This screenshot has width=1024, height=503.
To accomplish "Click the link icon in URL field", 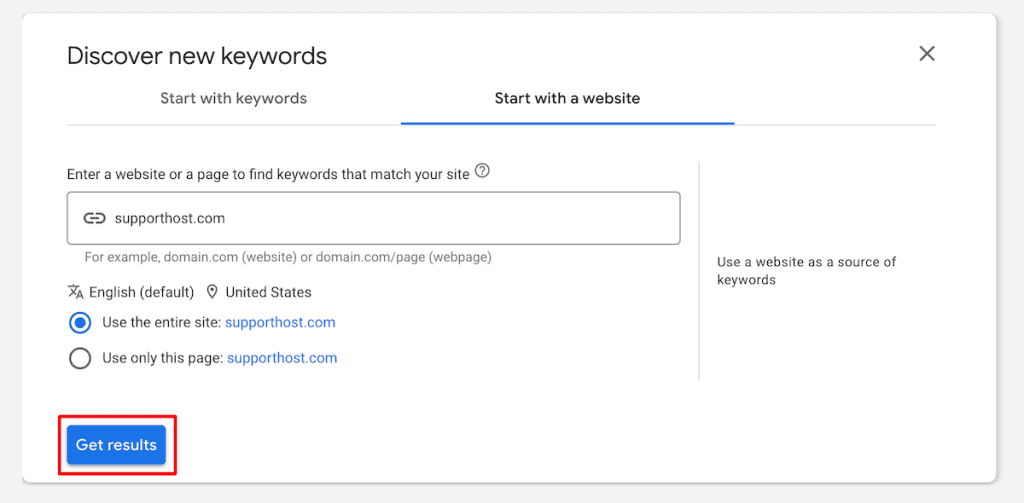I will pyautogui.click(x=94, y=218).
